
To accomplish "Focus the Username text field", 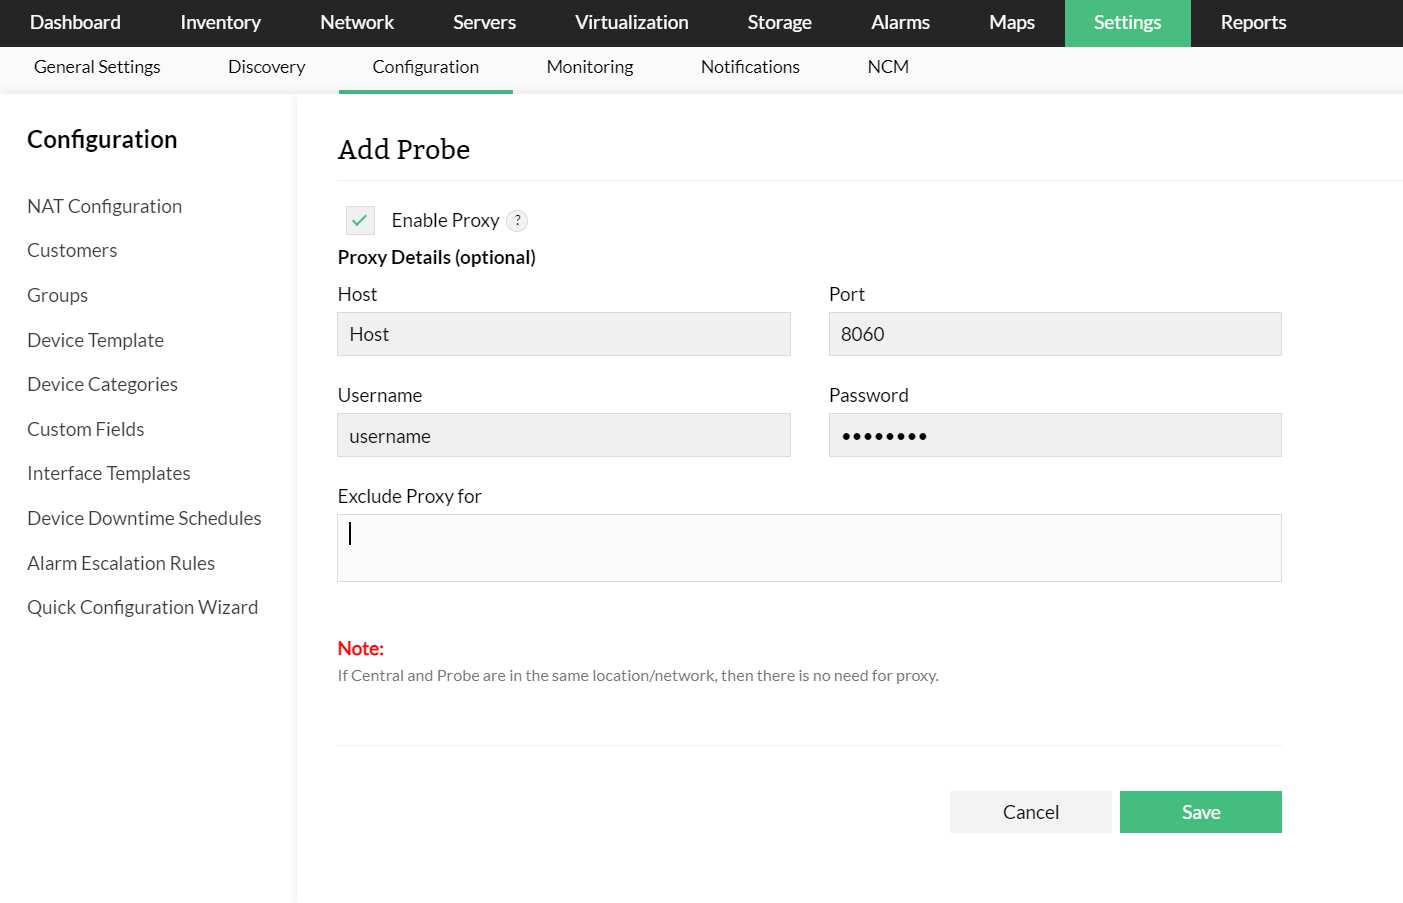I will [564, 436].
